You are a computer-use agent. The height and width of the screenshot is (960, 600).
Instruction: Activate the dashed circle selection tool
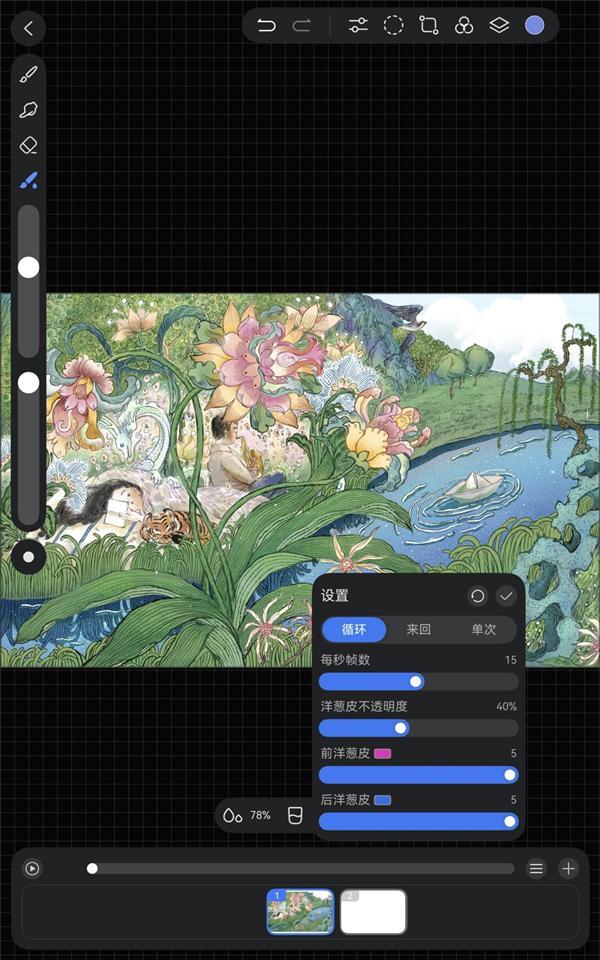pyautogui.click(x=394, y=26)
